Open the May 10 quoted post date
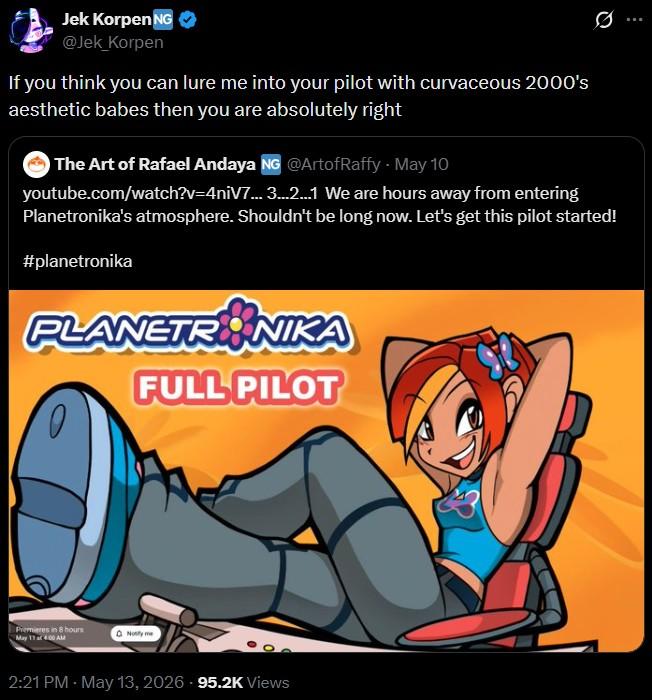 (422, 164)
